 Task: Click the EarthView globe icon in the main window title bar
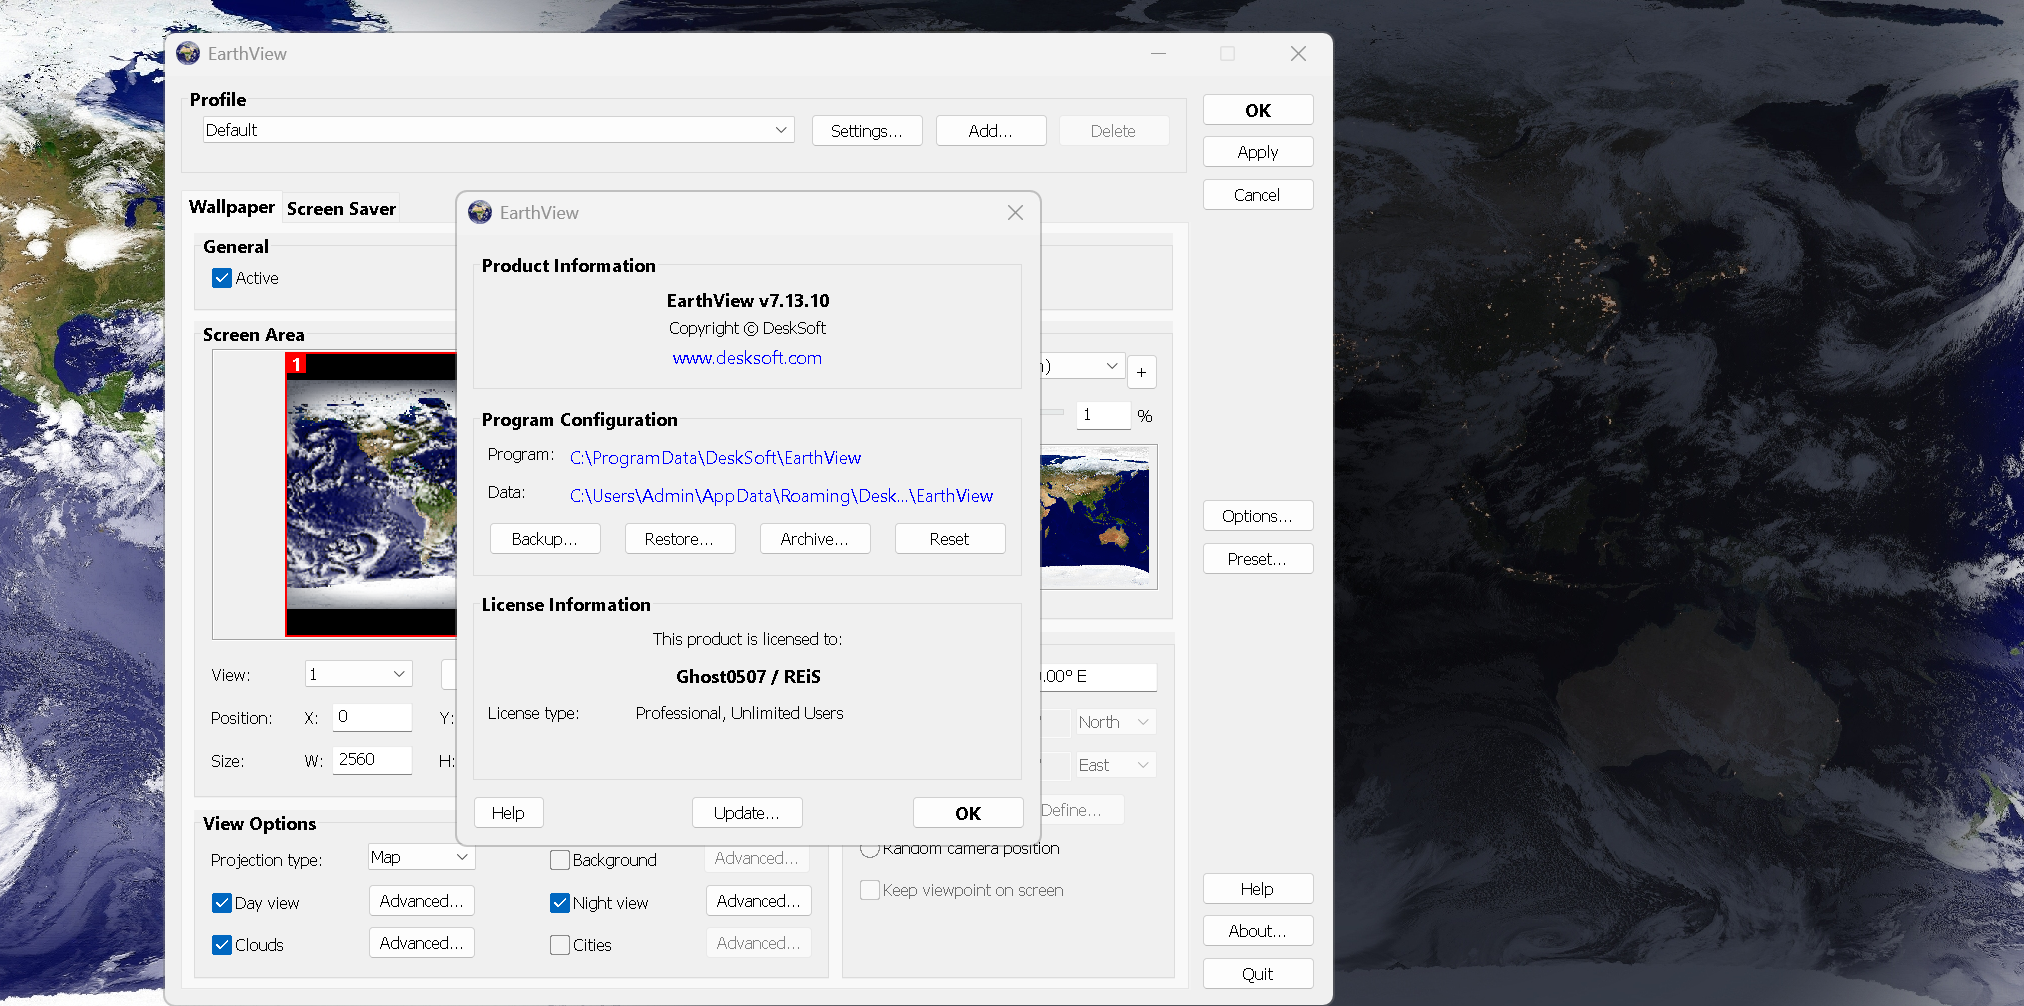click(188, 54)
